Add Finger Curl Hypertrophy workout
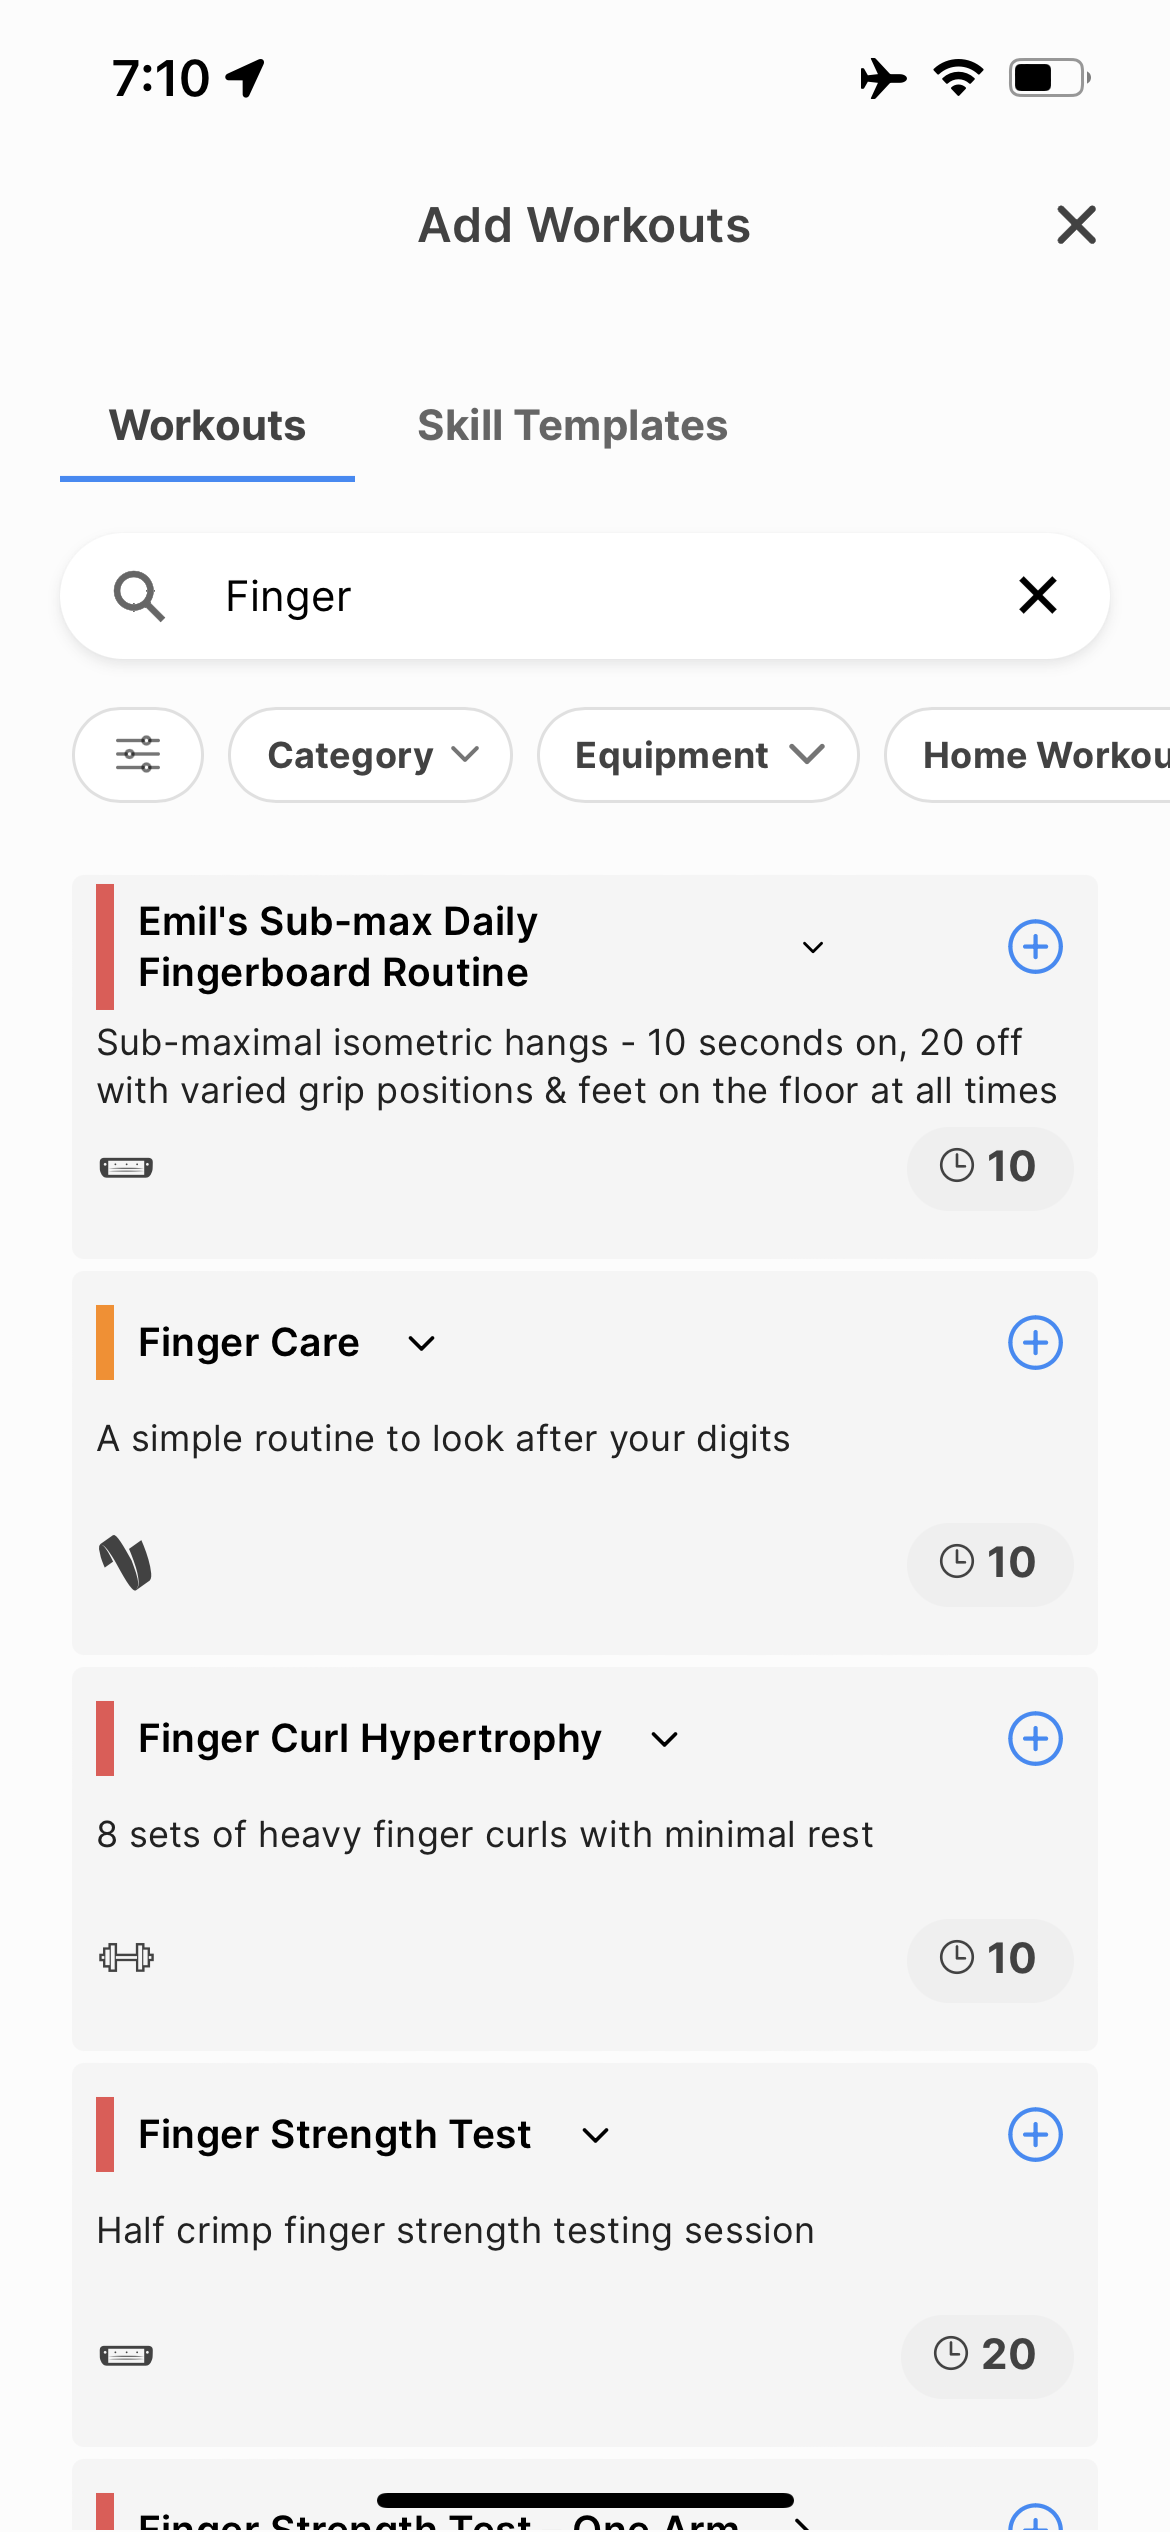Image resolution: width=1170 pixels, height=2532 pixels. [1035, 1738]
